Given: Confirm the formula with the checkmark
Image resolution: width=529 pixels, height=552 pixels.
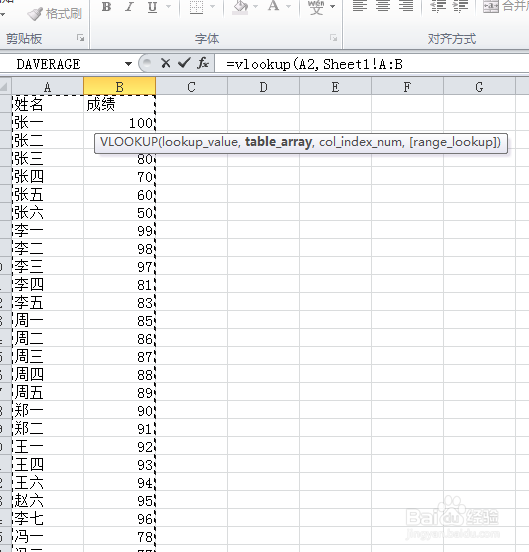Looking at the screenshot, I should tap(184, 64).
